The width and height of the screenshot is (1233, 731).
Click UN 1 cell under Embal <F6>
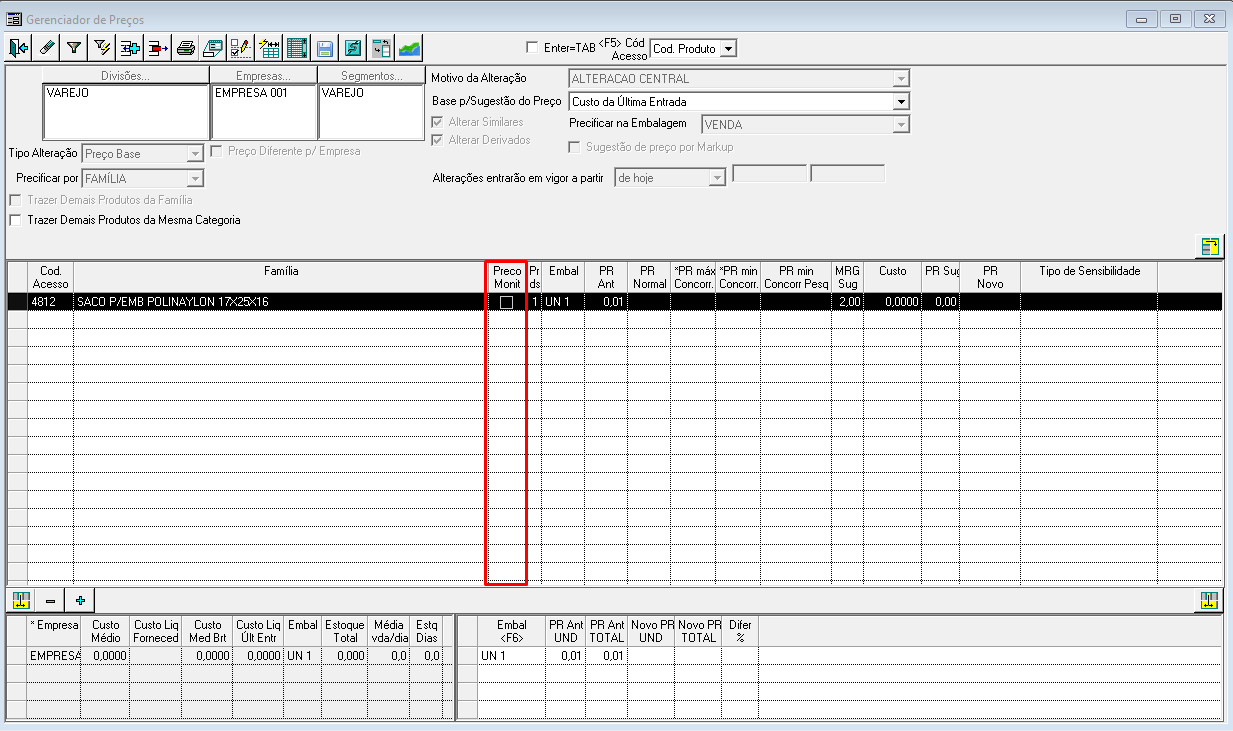(x=512, y=656)
